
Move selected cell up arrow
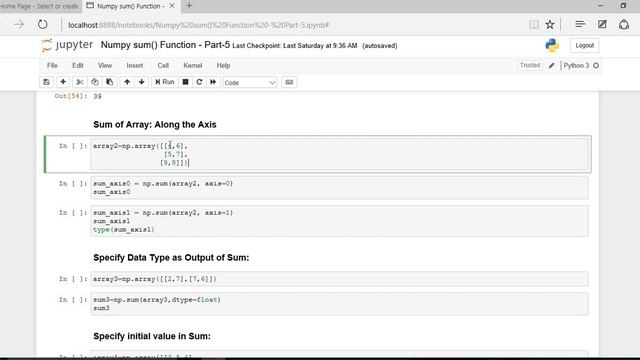point(127,82)
